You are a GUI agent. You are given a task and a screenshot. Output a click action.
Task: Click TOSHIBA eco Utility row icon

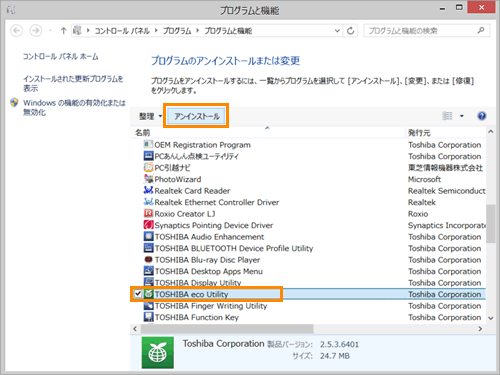tap(148, 294)
